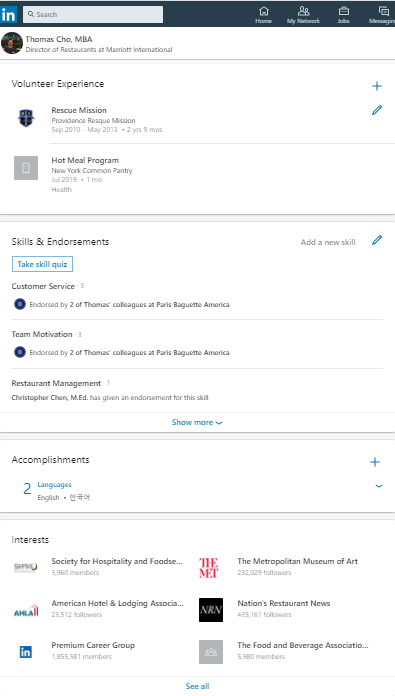Open Nation's Restaurant News logo
Image resolution: width=395 pixels, height=696 pixels.
coord(211,610)
